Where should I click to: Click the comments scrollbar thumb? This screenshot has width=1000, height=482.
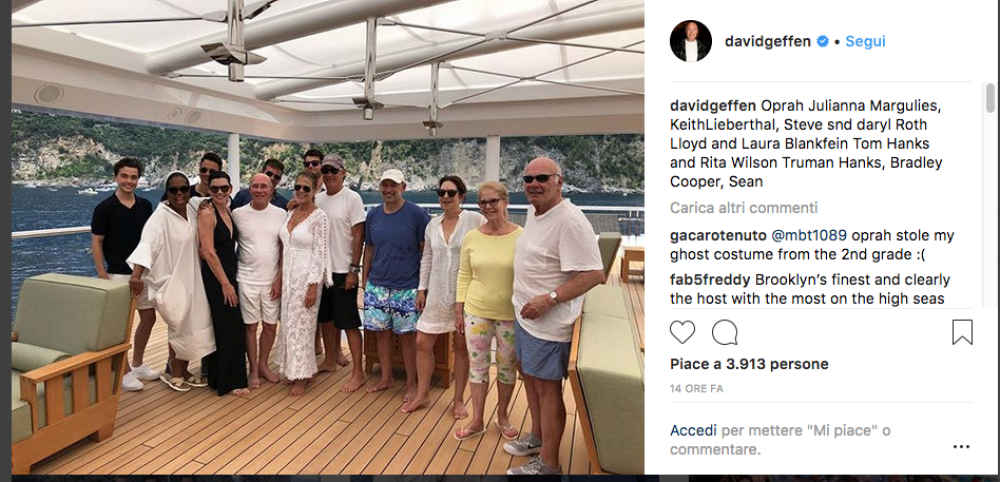point(990,98)
